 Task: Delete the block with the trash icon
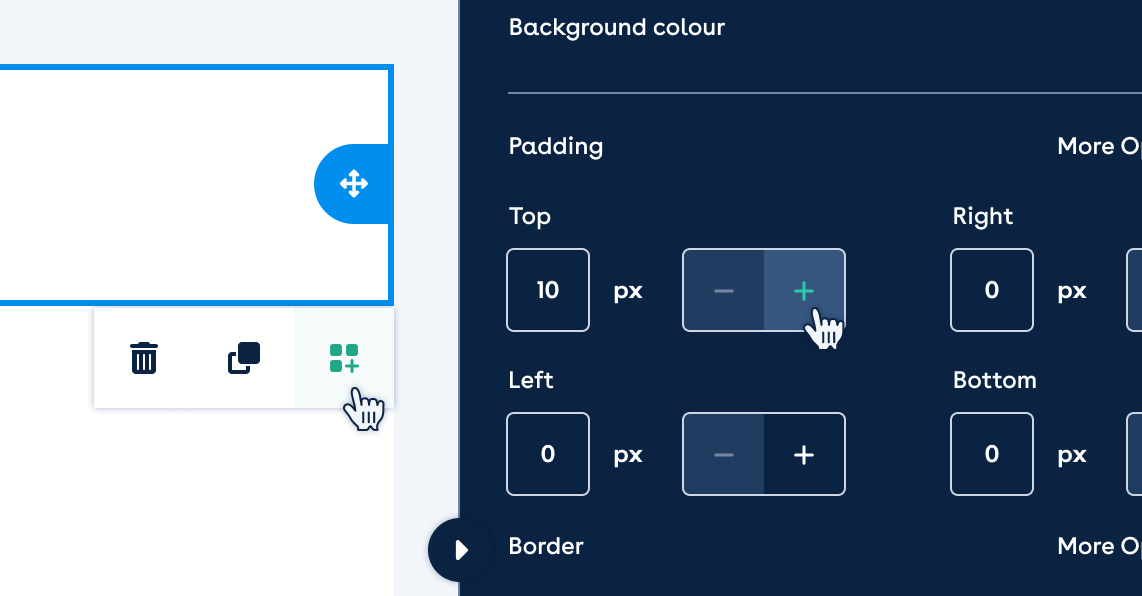[x=143, y=358]
